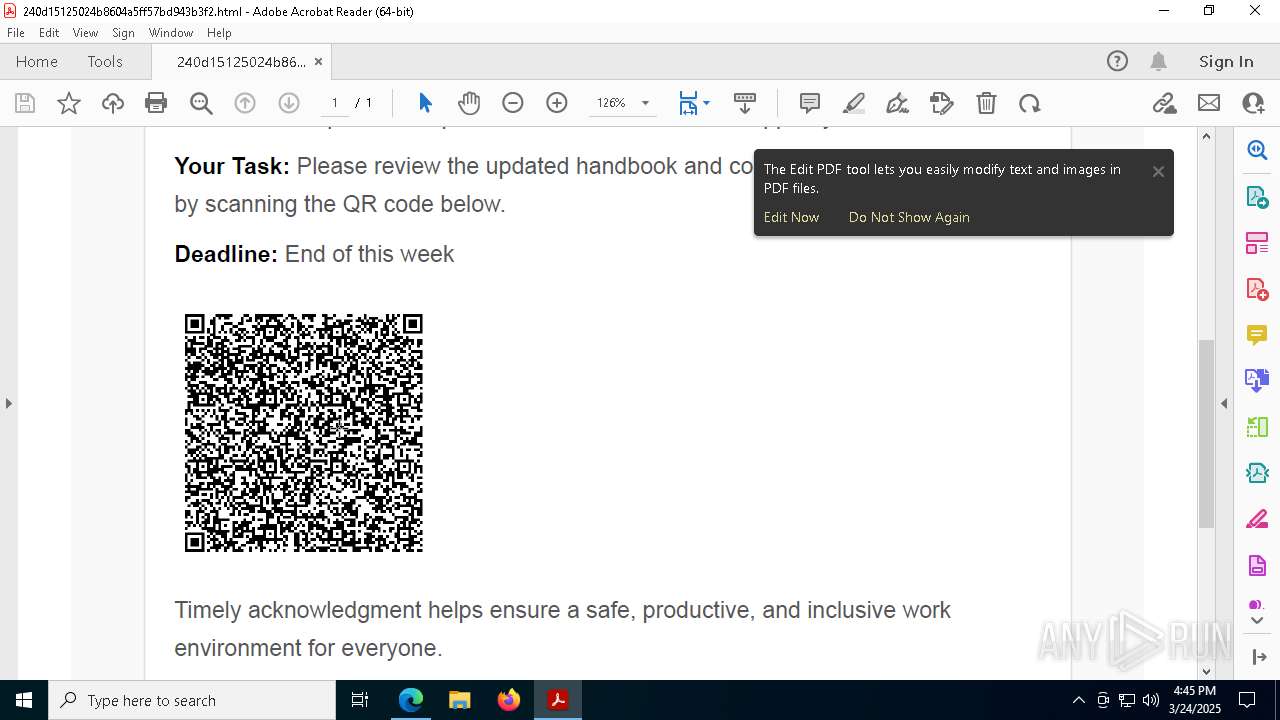
Task: Rotate the page view icon
Action: pos(1030,103)
